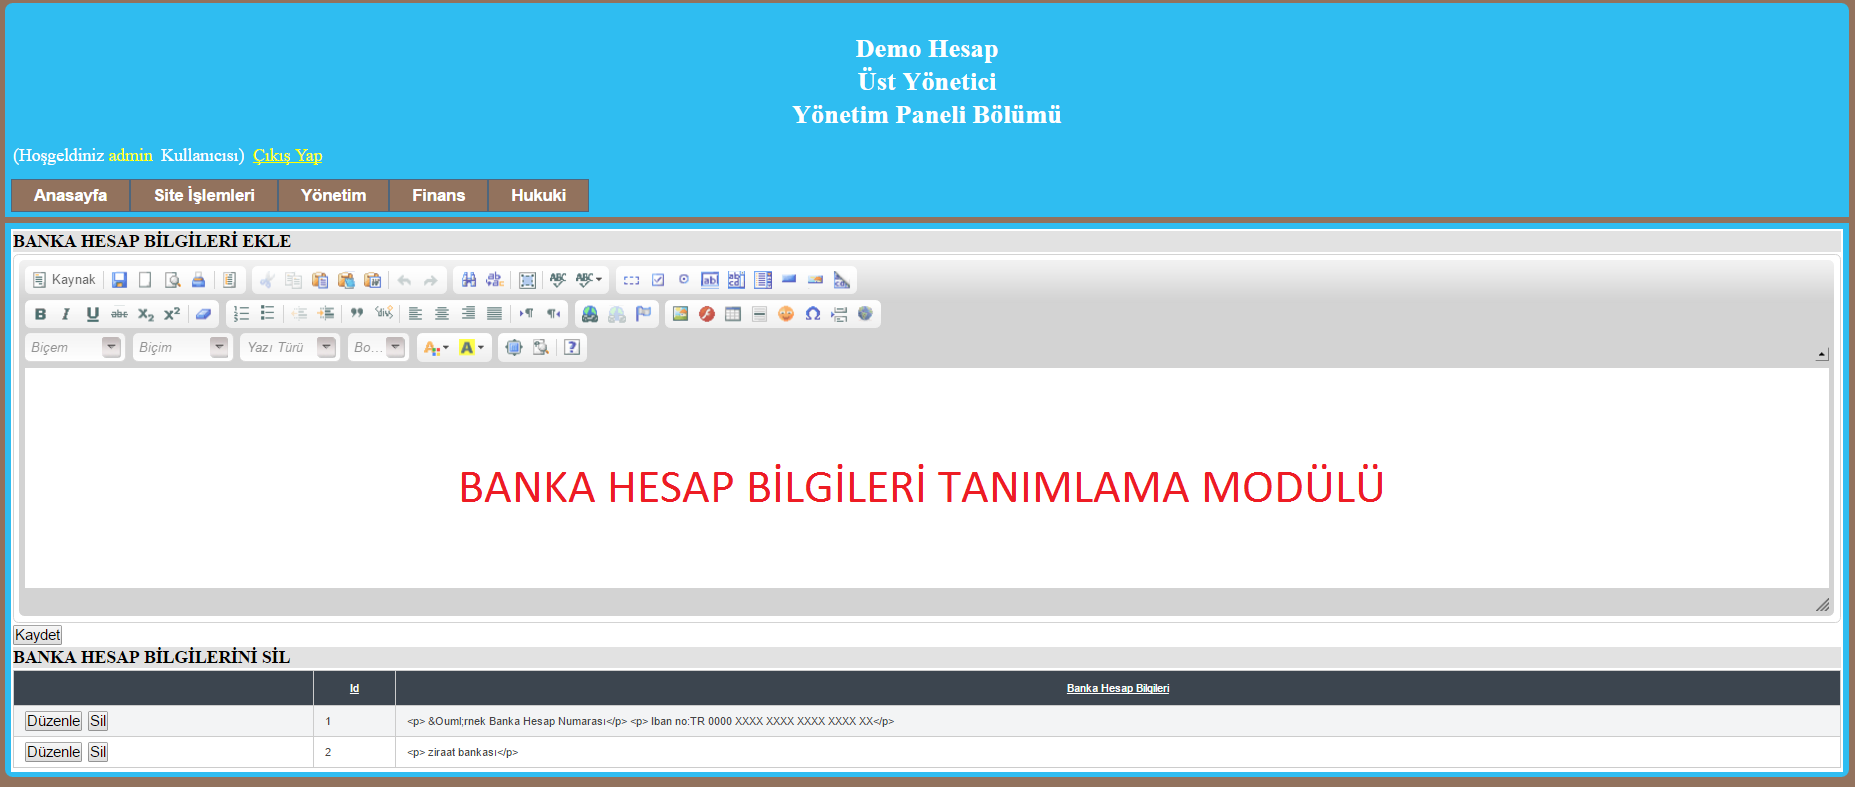
Task: Open the Find tool with binoculars icon
Action: [x=468, y=280]
